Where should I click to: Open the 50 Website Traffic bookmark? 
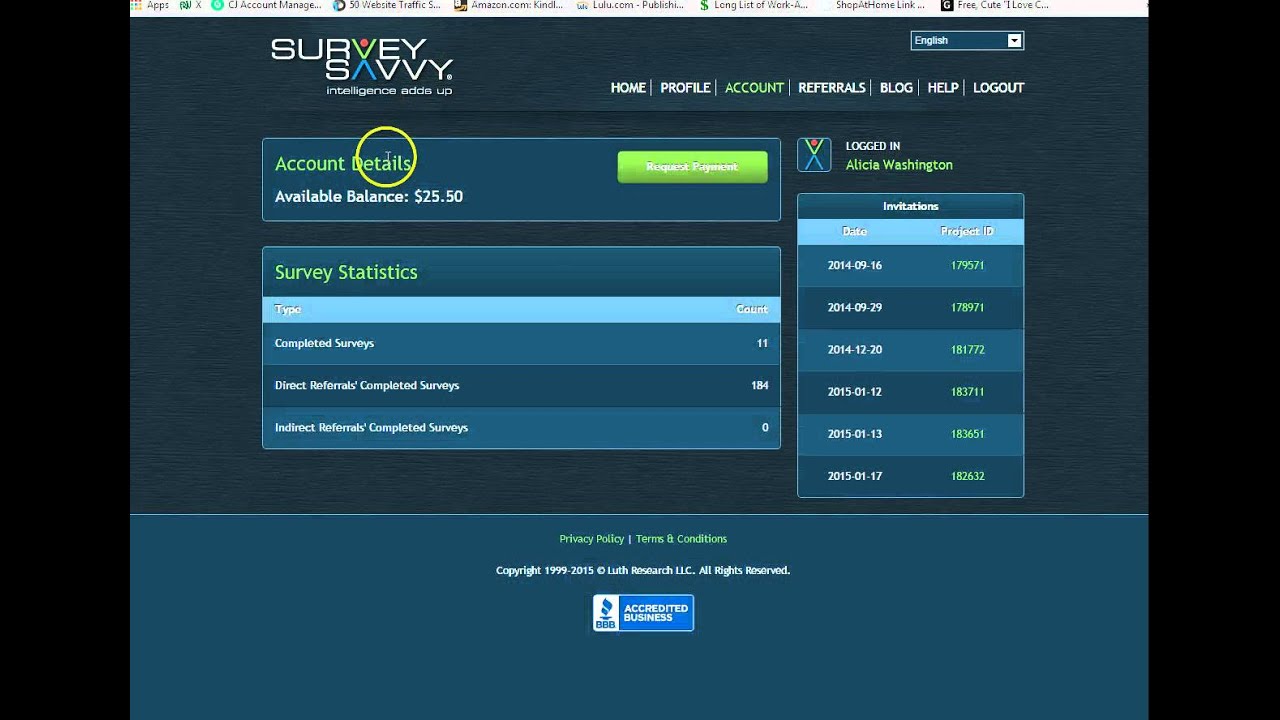(386, 5)
